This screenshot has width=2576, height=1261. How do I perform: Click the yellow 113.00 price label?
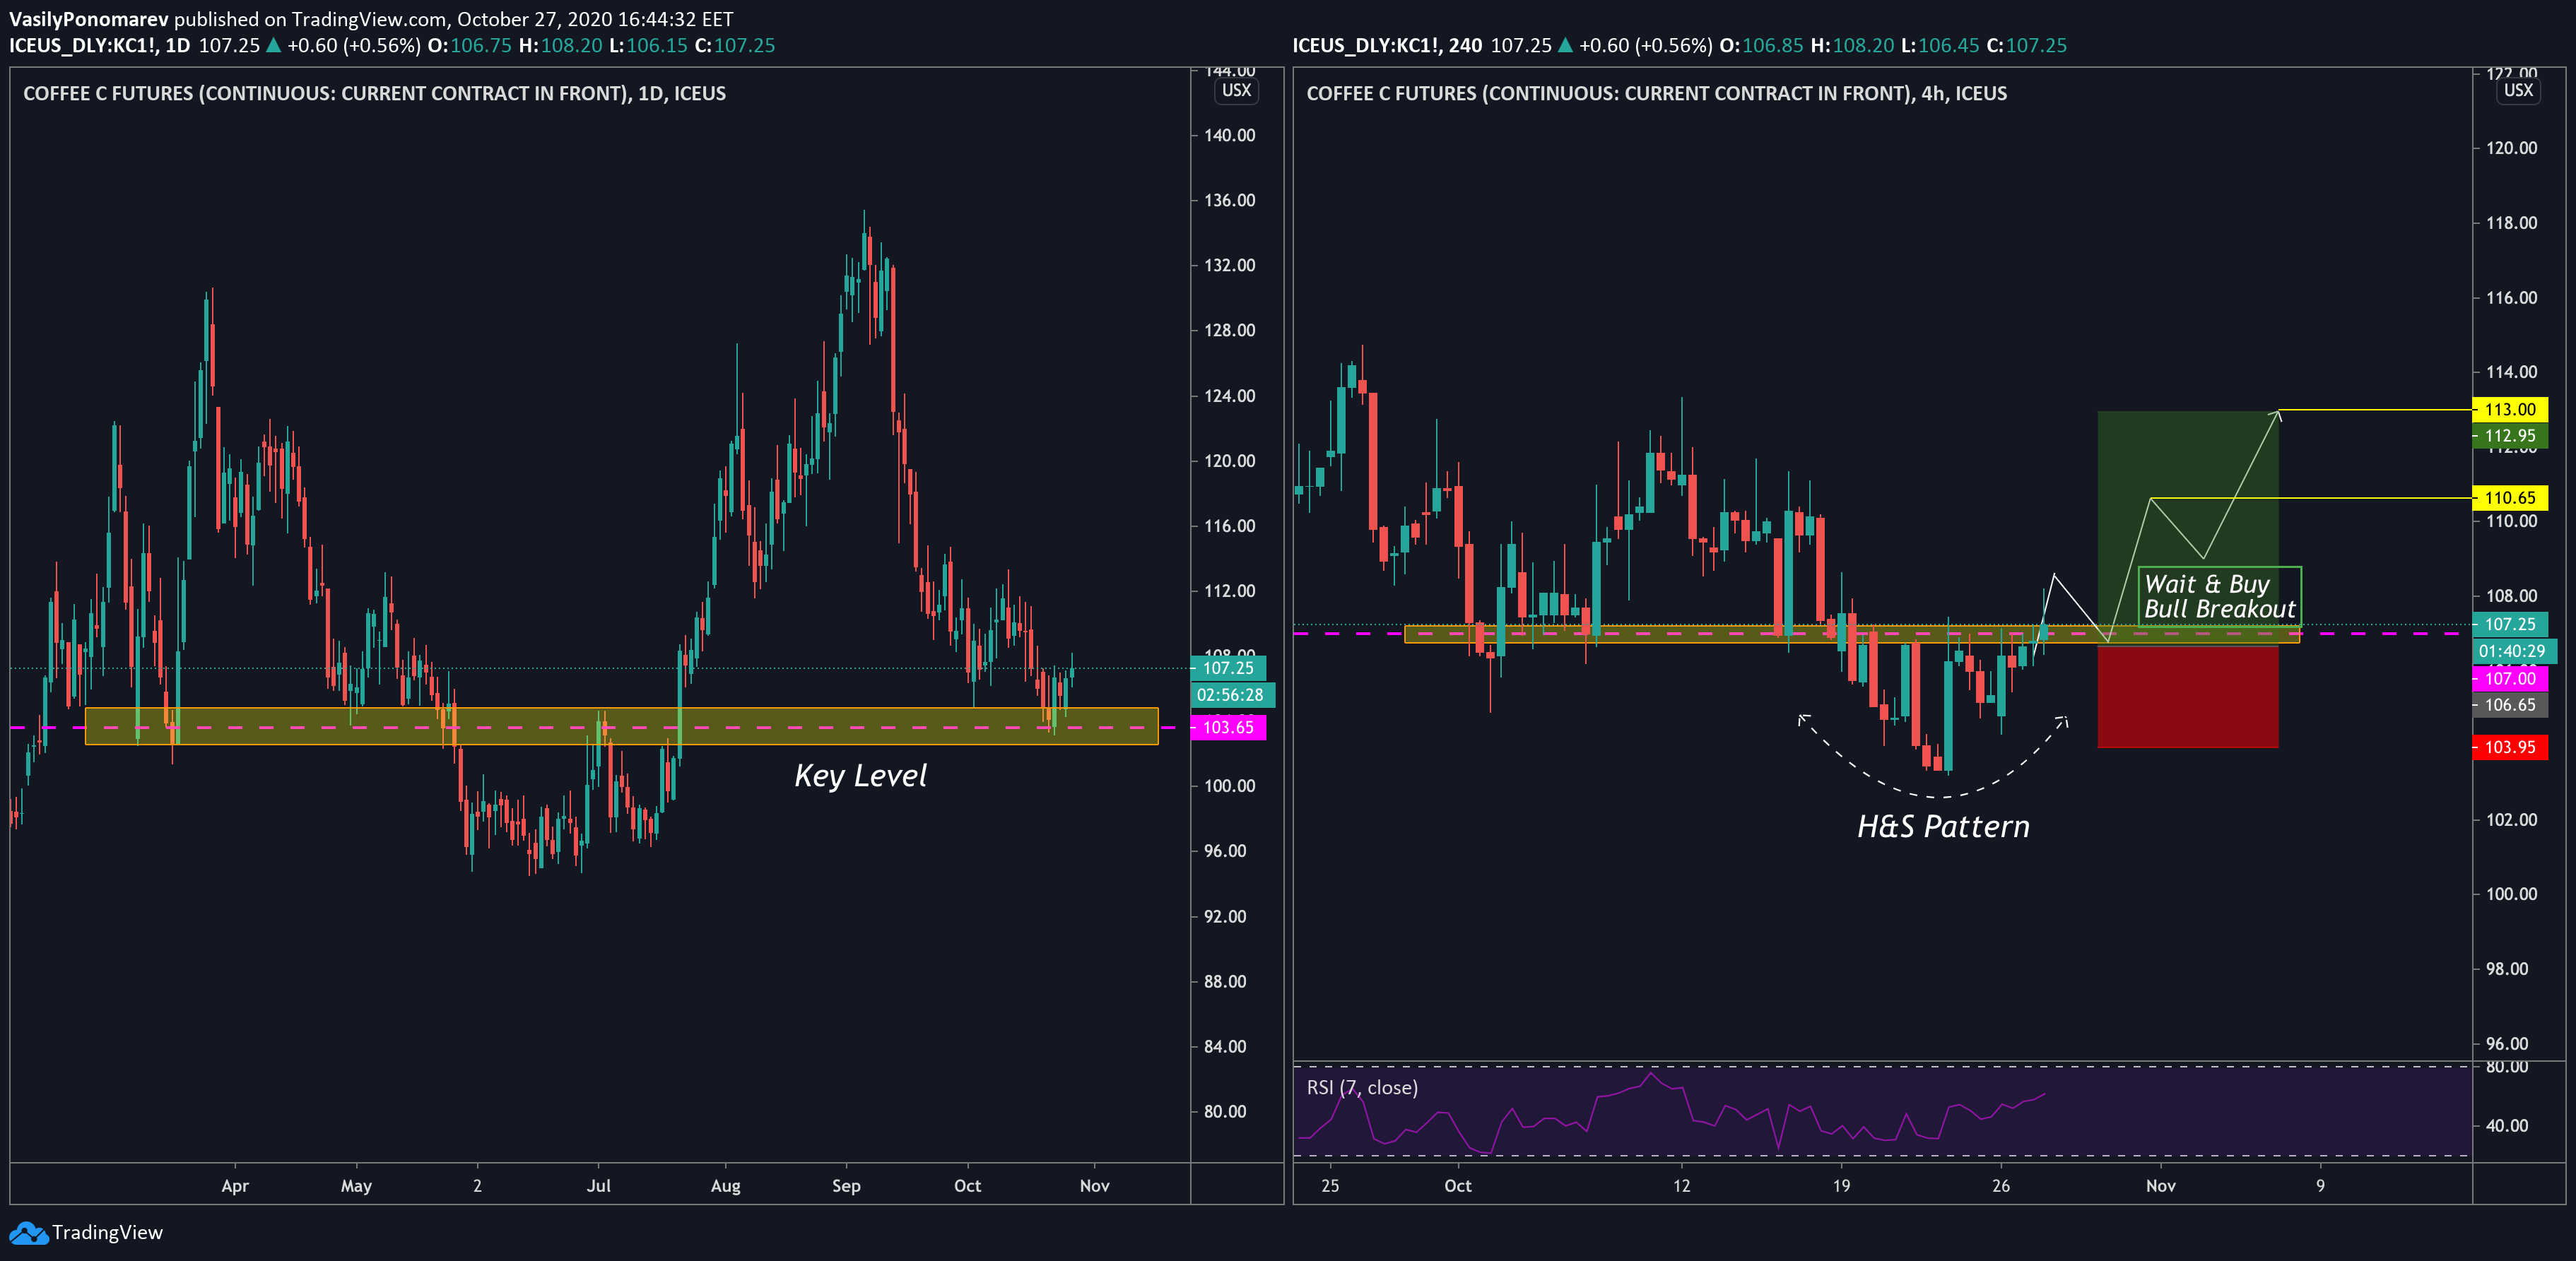click(2510, 409)
